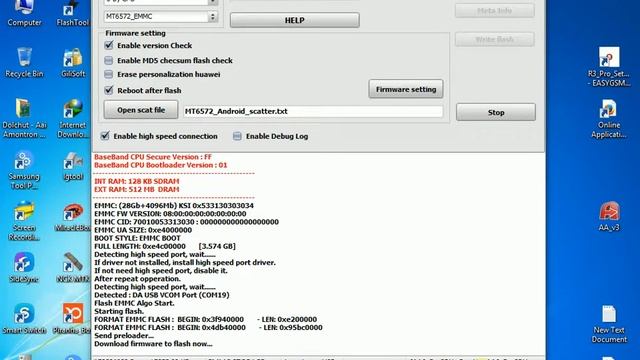Click the 'BOOT STYLE: EMMC BOOT' log line

[x=137, y=238]
